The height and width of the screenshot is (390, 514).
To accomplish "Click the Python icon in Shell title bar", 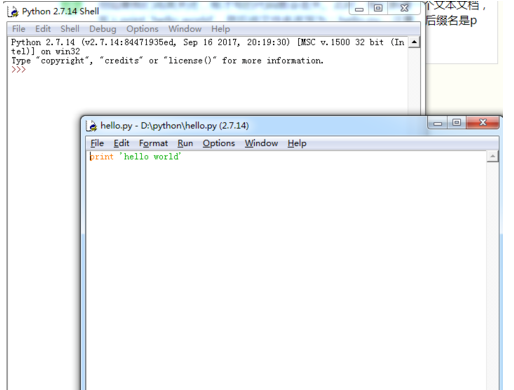I will (13, 12).
